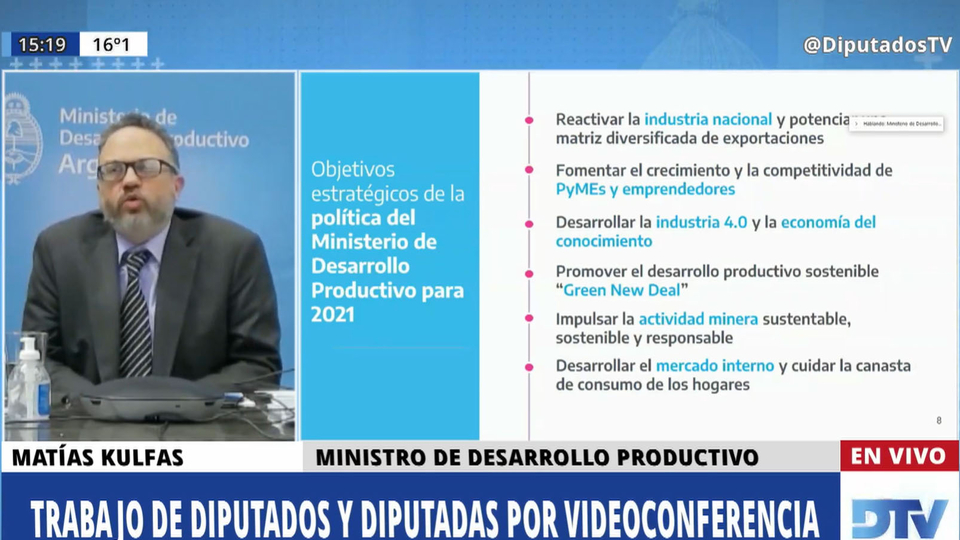Click 'Fomentar el crecimiento y la competitividad de'
This screenshot has width=960, height=540.
(724, 170)
